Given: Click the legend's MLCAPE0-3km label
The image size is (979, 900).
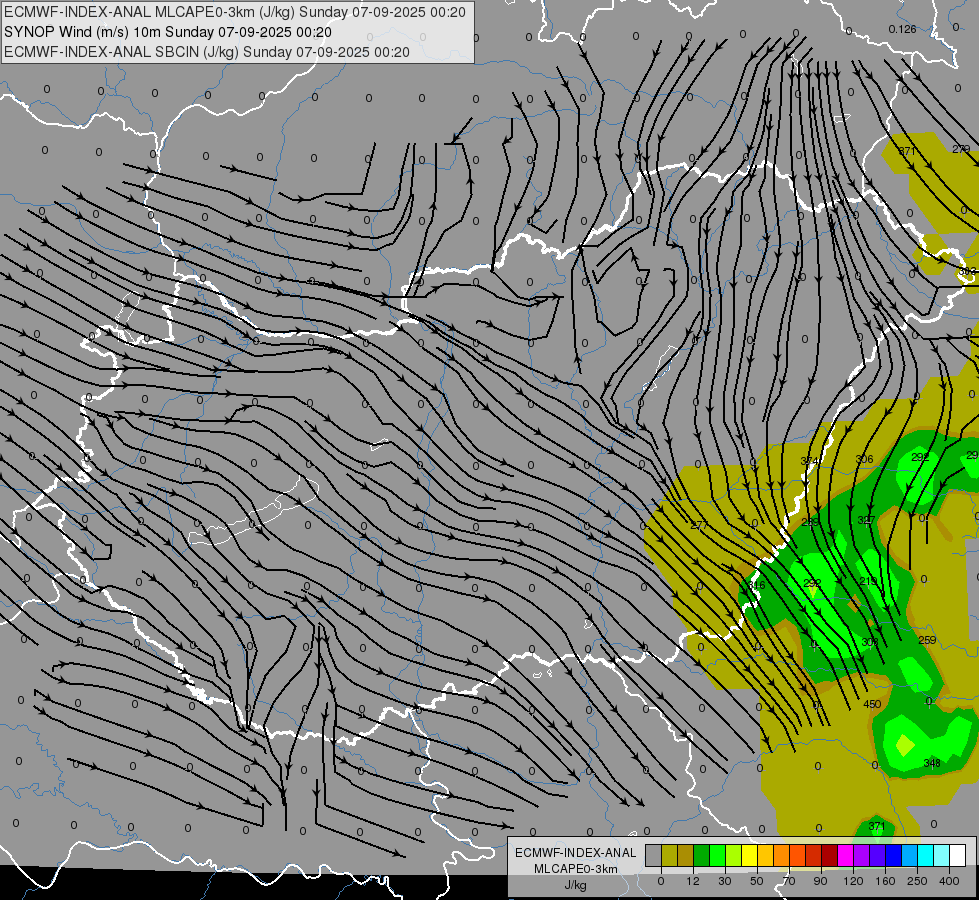Looking at the screenshot, I should click(x=575, y=869).
